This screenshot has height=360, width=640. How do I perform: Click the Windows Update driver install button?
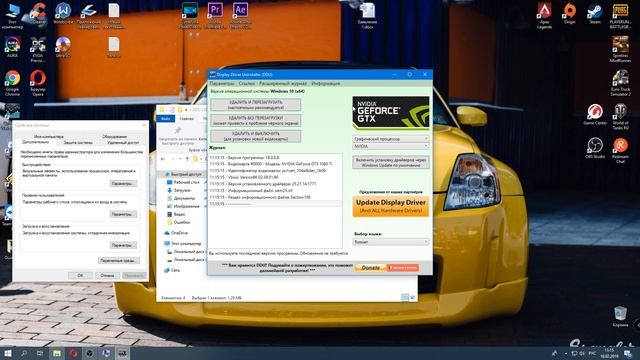[x=391, y=162]
